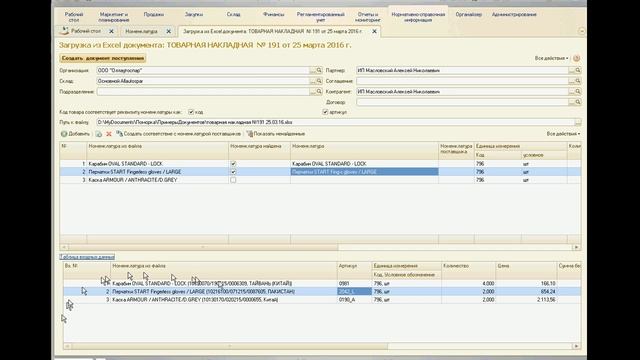Toggle the 'артикул' checkbox
640x360 pixels.
click(x=325, y=112)
